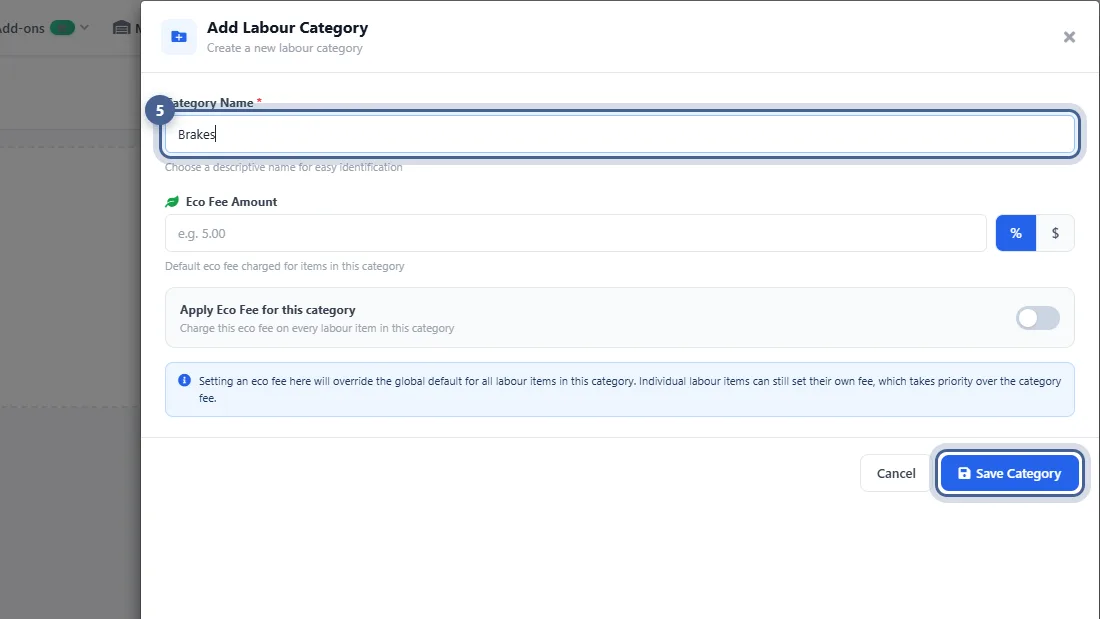This screenshot has width=1100, height=619.
Task: Click the Category Name input field
Action: (619, 134)
